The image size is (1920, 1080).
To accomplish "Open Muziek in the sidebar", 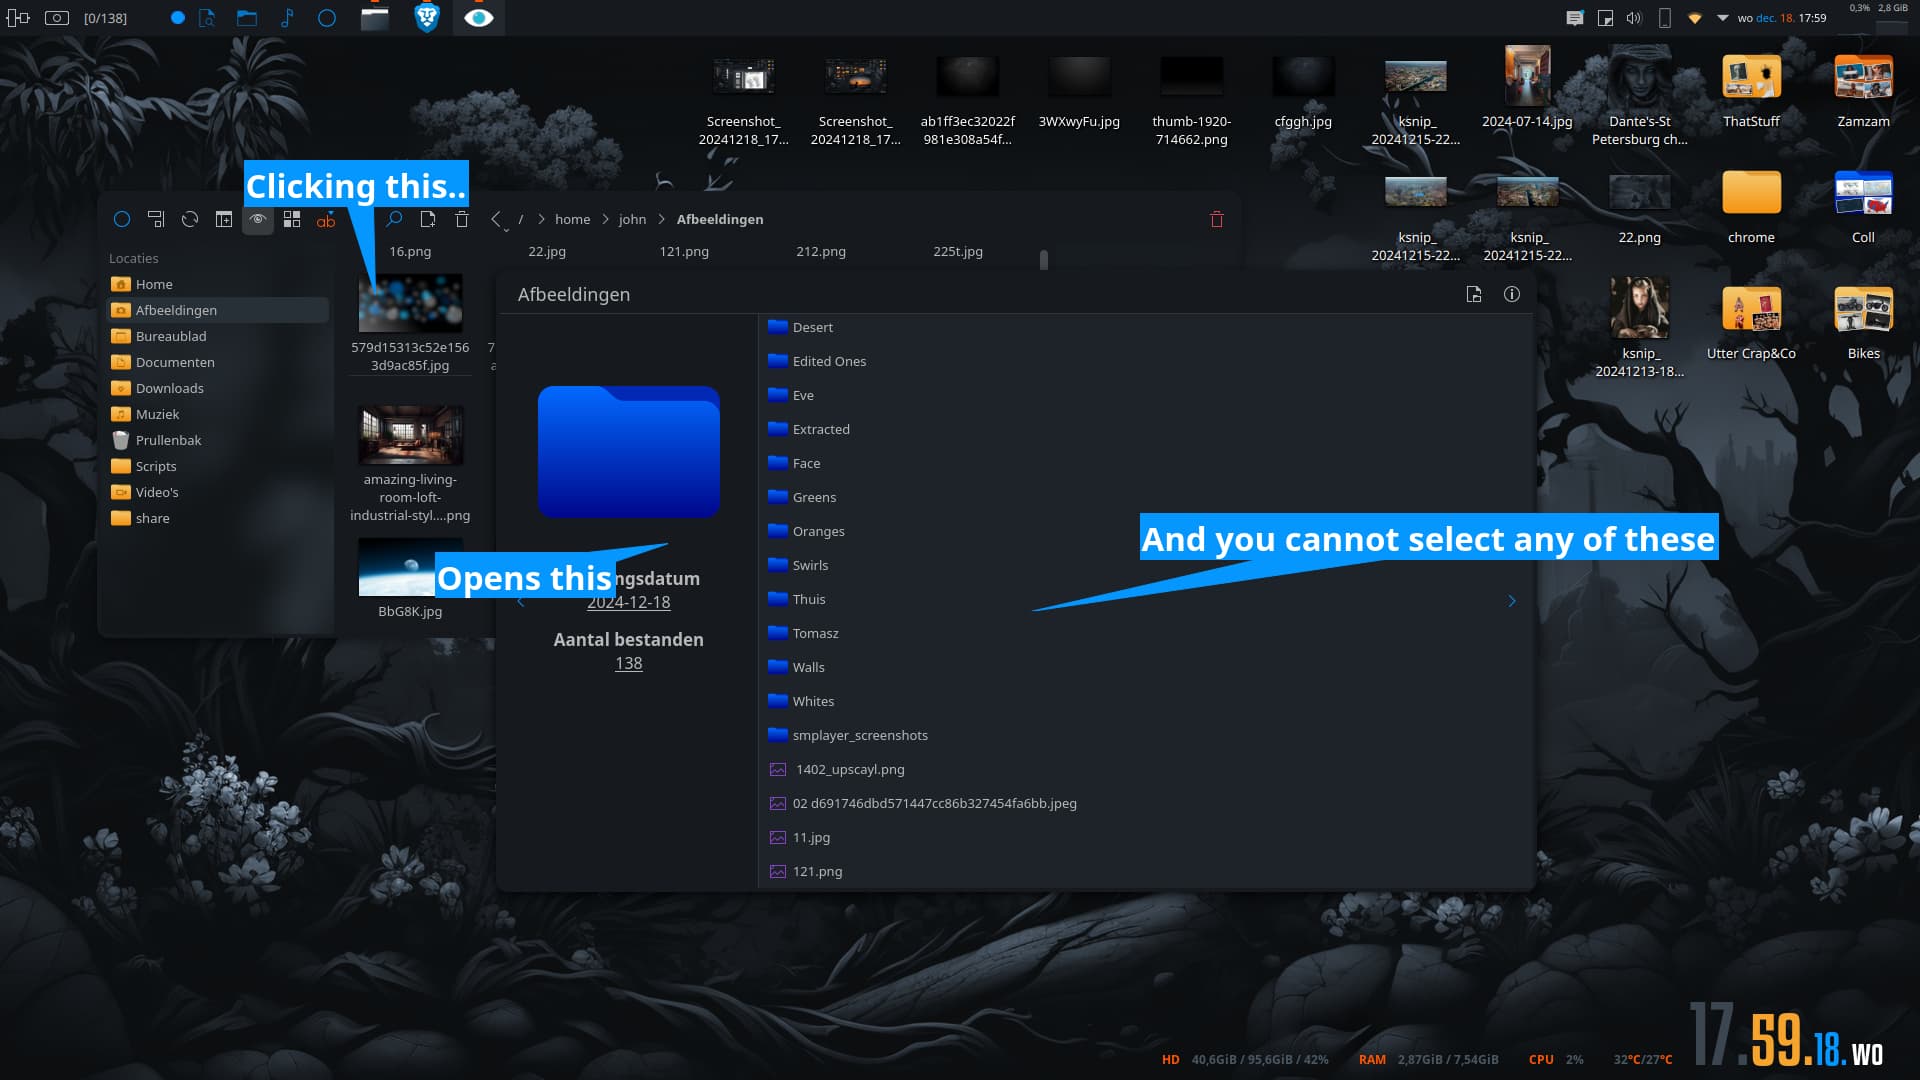I will (218, 414).
